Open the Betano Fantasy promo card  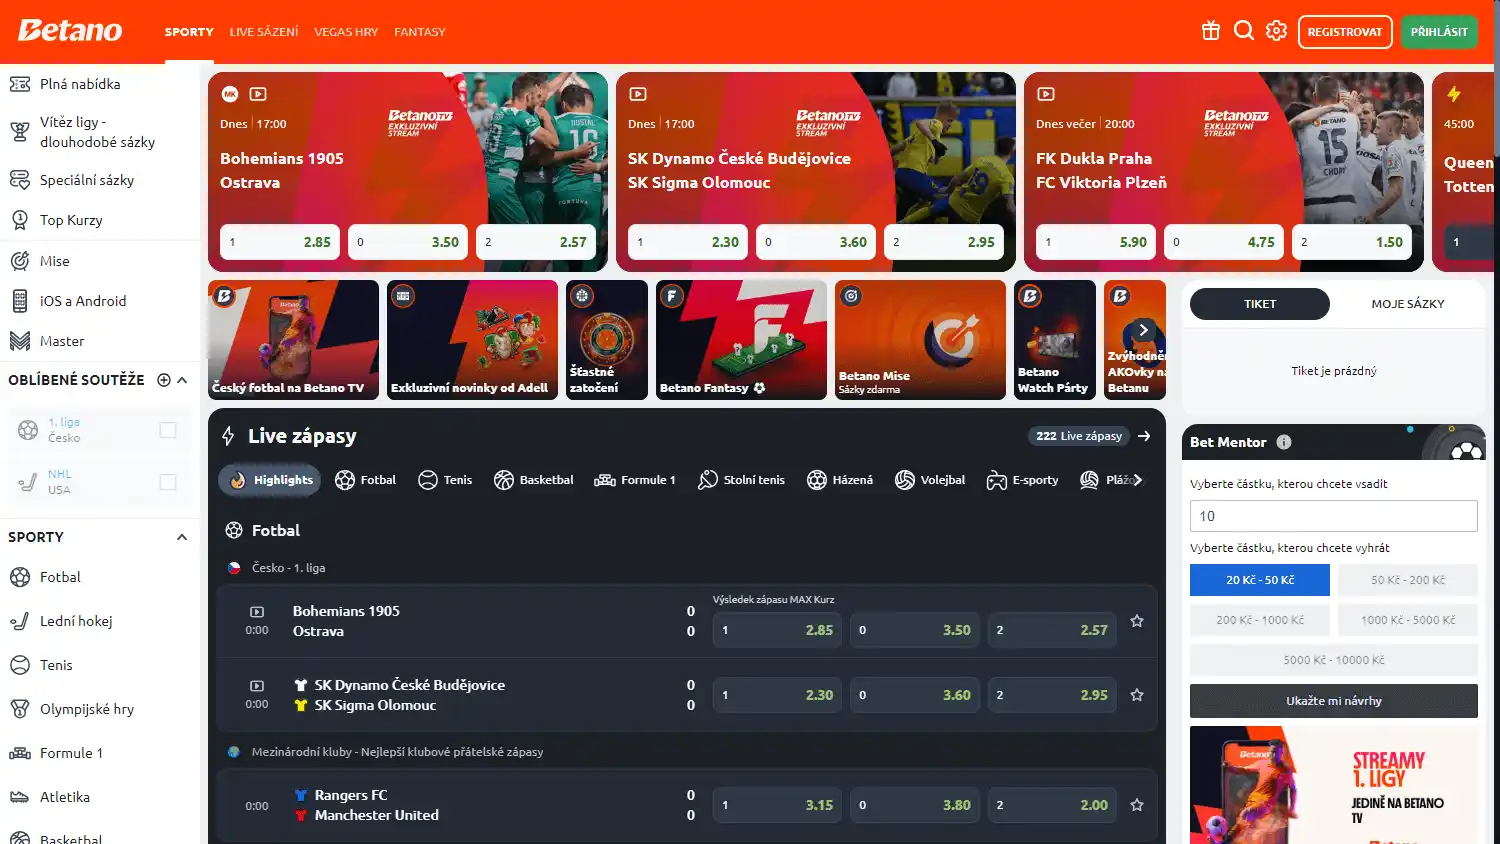point(741,340)
